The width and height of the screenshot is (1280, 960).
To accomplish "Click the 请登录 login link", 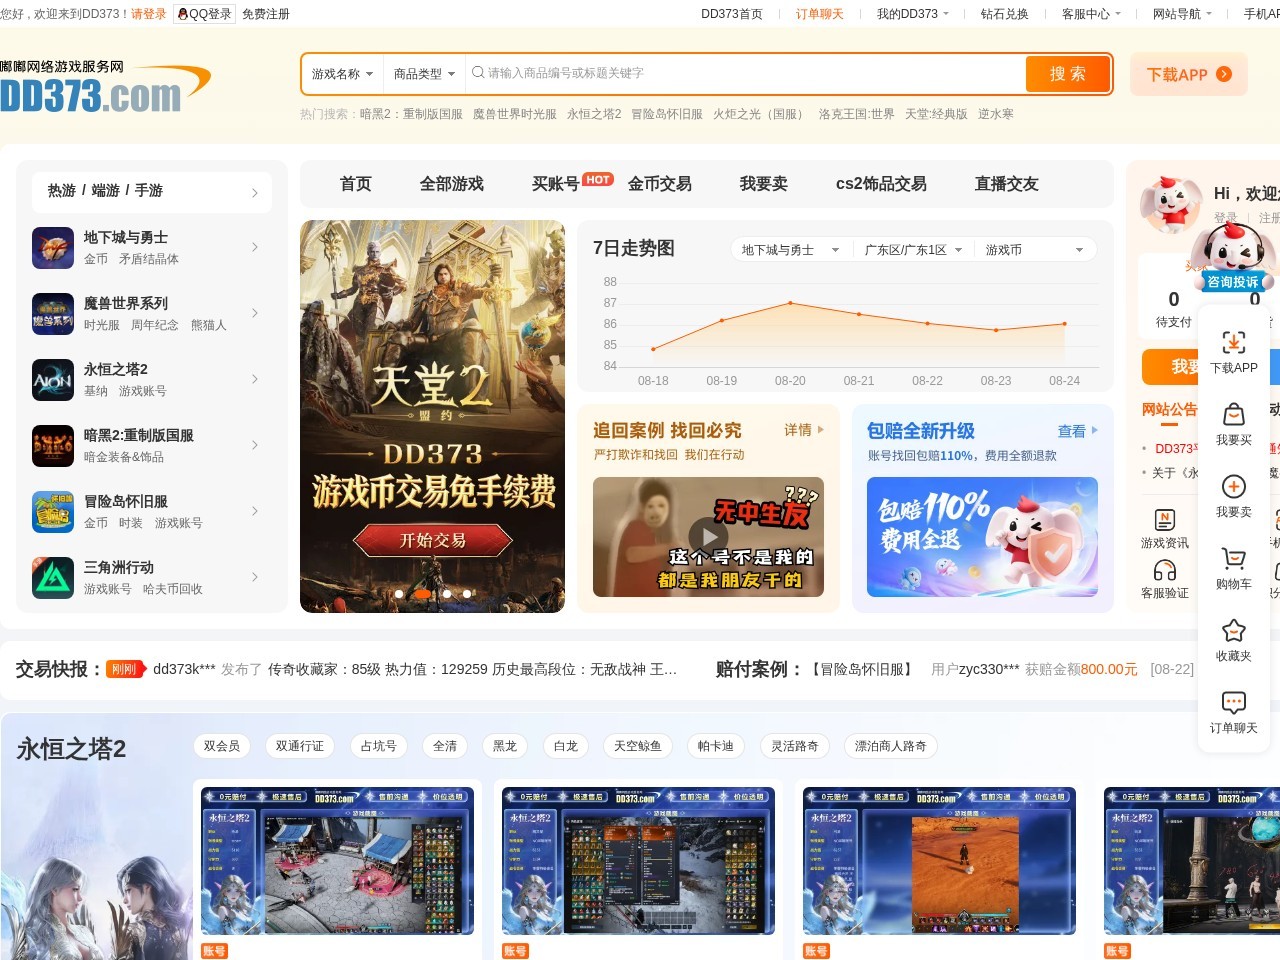I will point(149,14).
